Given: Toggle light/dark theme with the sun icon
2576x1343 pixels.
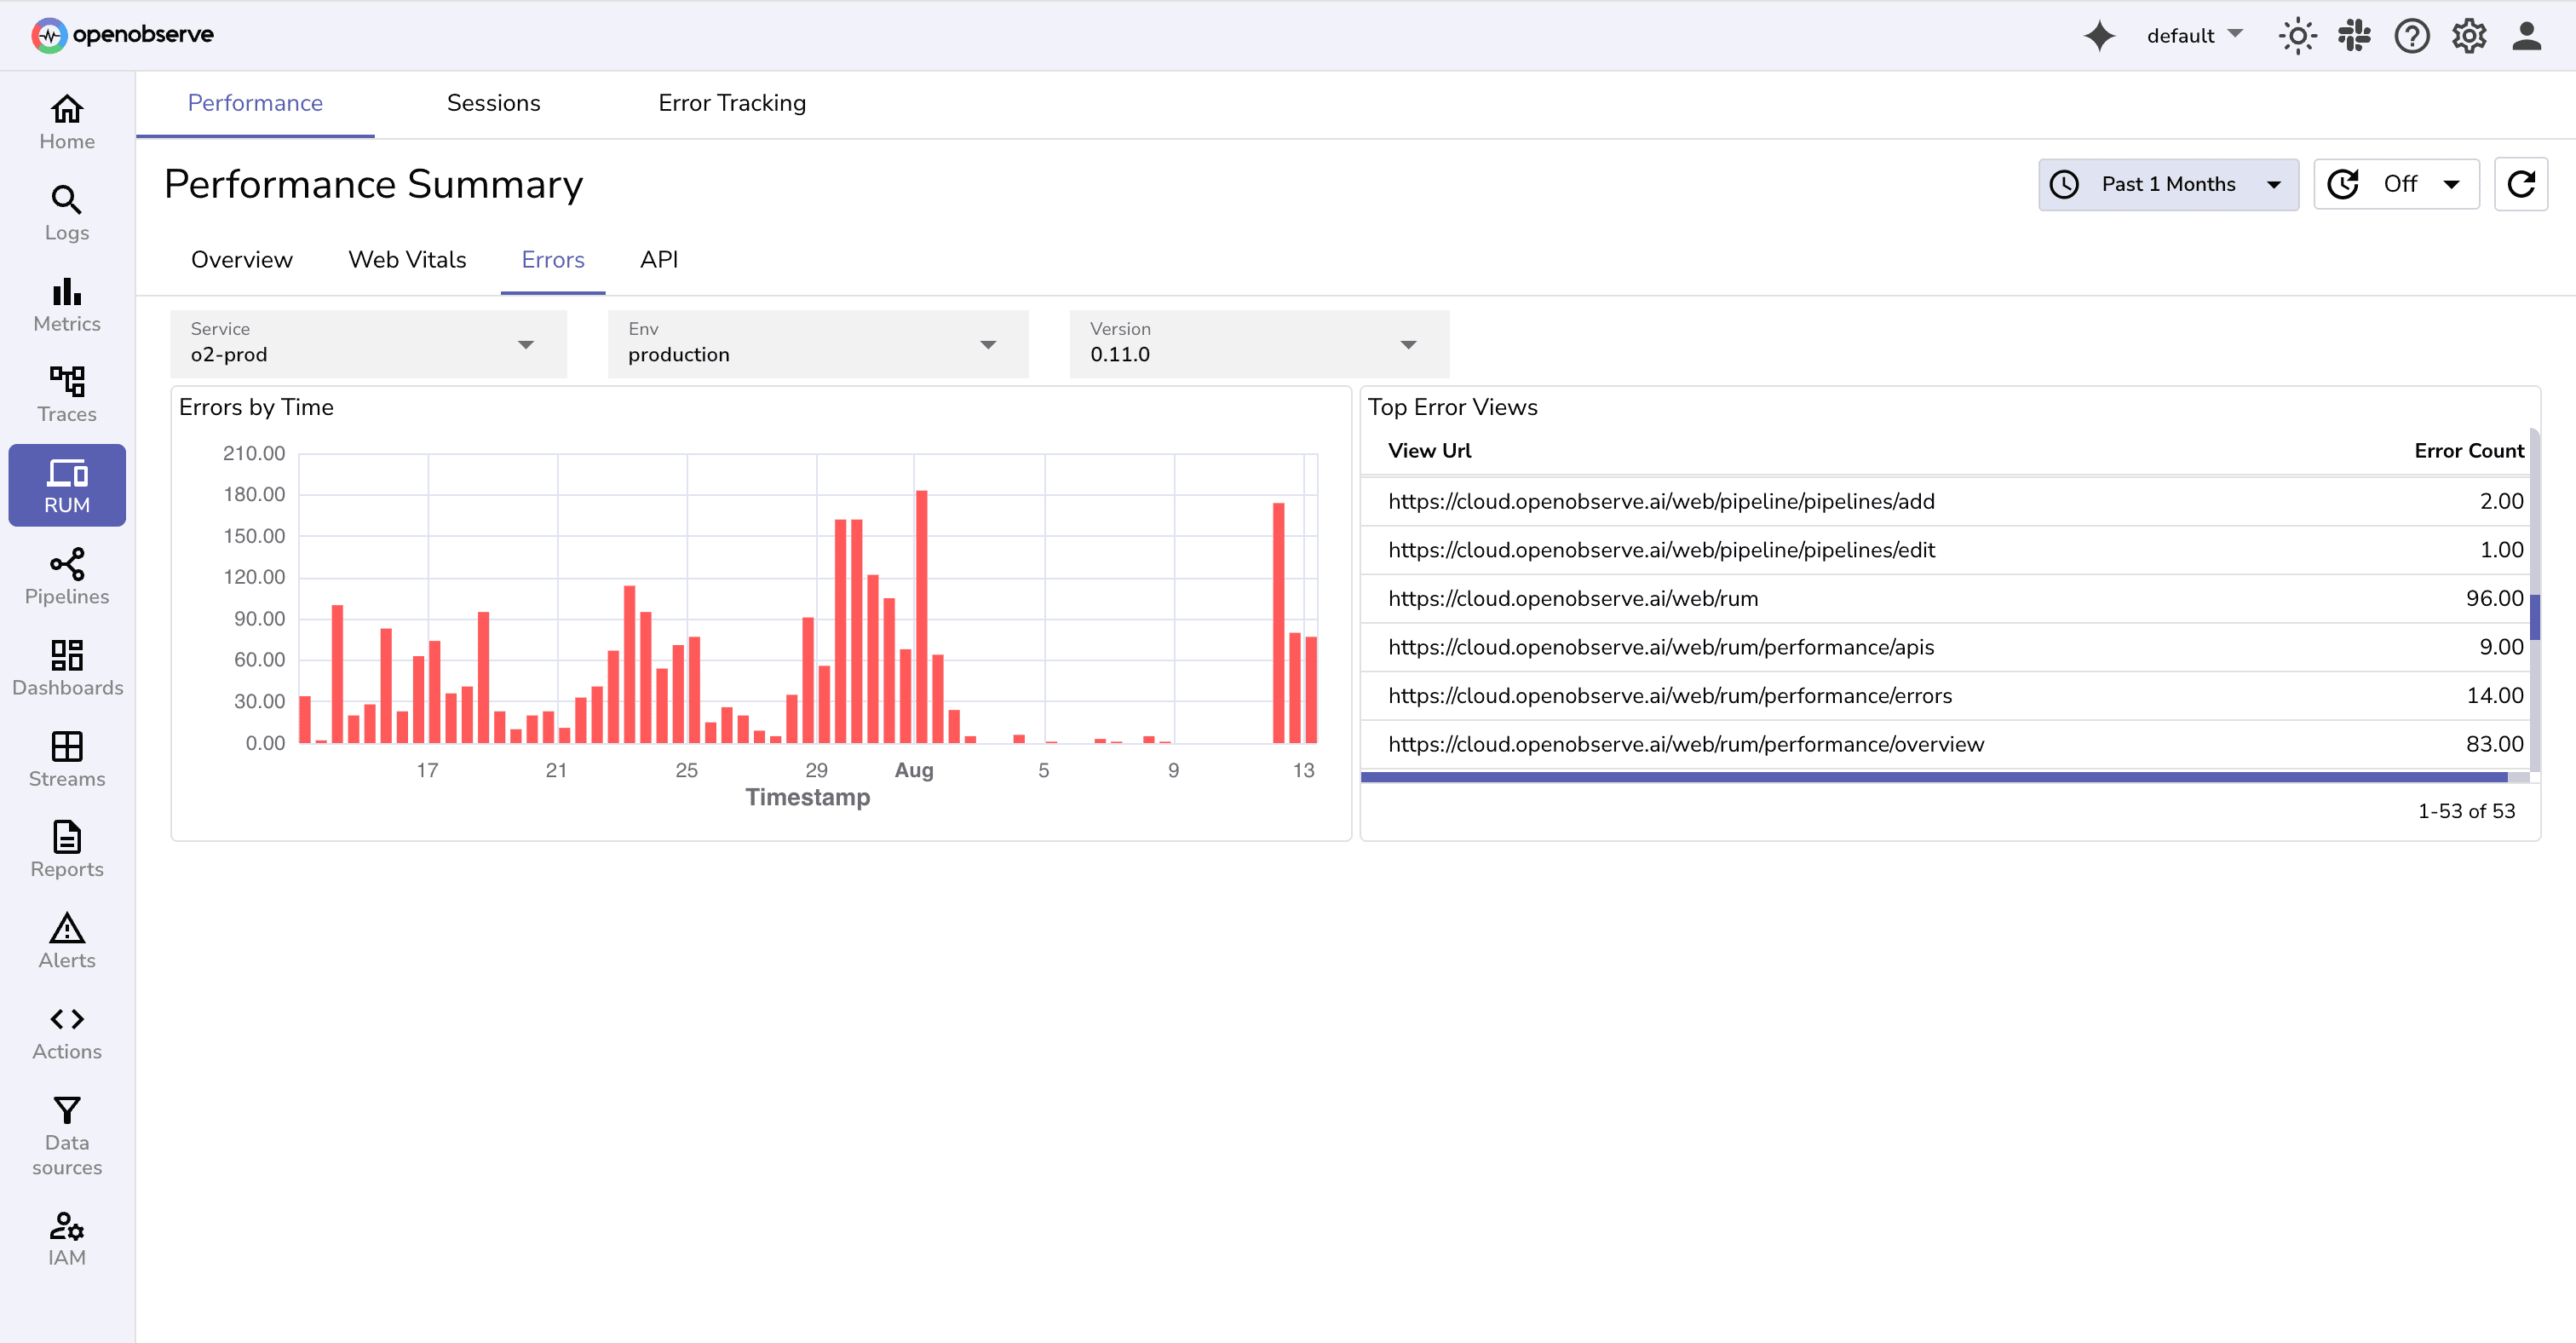Looking at the screenshot, I should pos(2297,35).
